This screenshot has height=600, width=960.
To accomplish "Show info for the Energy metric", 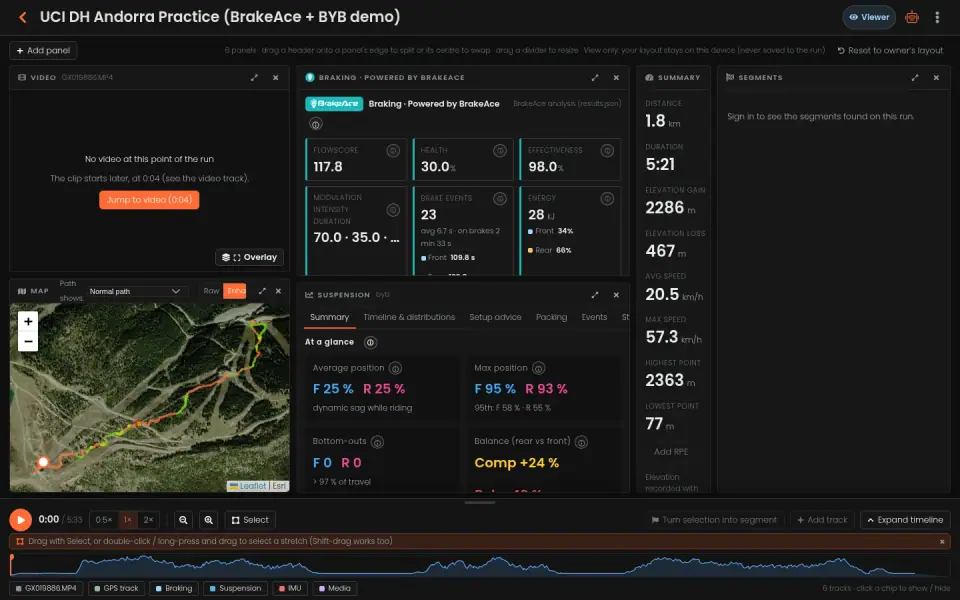I will tap(607, 198).
